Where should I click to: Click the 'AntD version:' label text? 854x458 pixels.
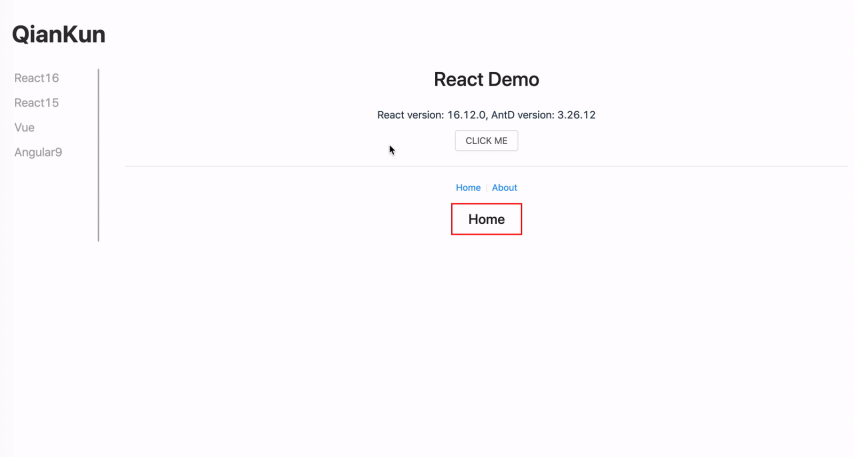coord(523,115)
